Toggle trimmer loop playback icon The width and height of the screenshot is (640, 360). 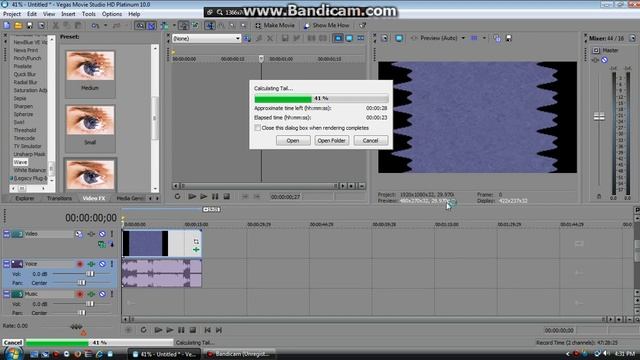tap(177, 196)
